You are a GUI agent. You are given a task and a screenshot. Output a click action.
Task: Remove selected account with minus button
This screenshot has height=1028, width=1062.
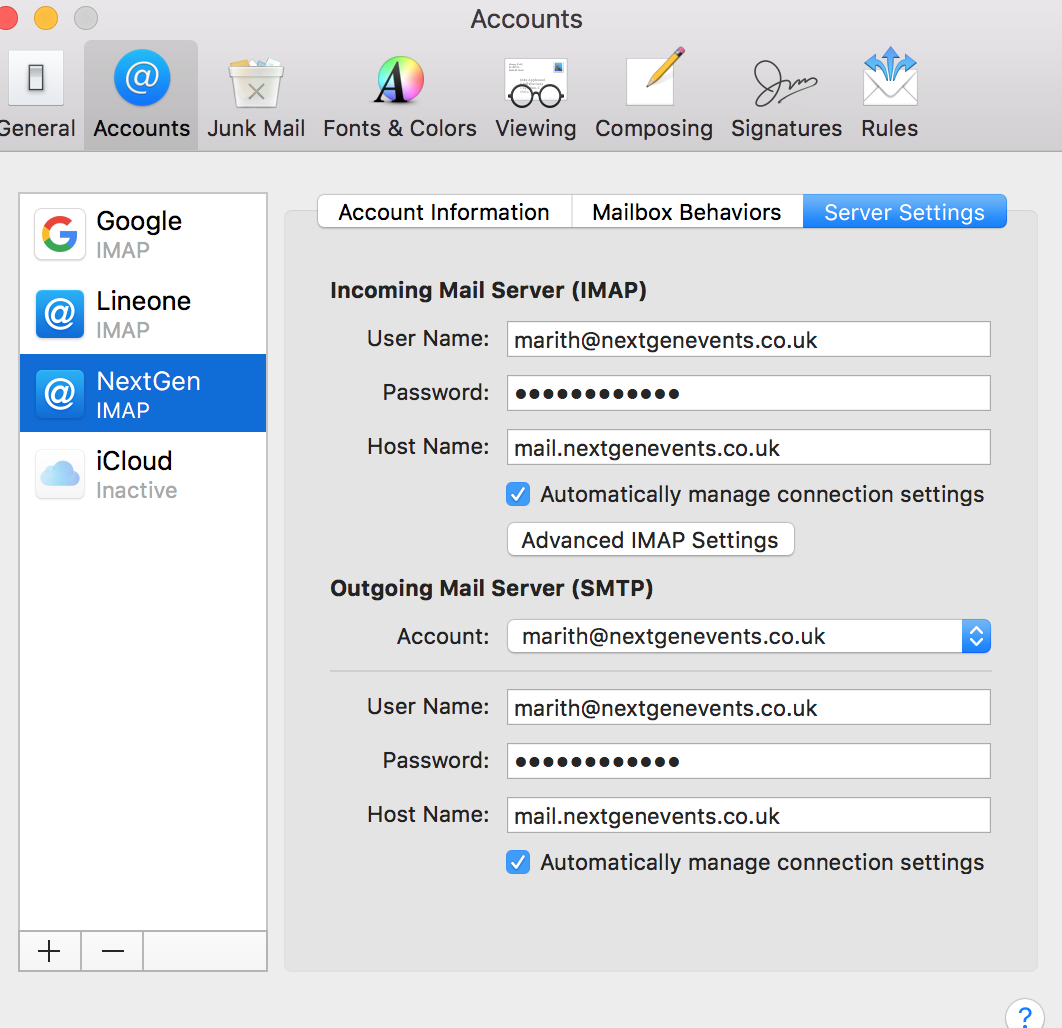pos(112,951)
